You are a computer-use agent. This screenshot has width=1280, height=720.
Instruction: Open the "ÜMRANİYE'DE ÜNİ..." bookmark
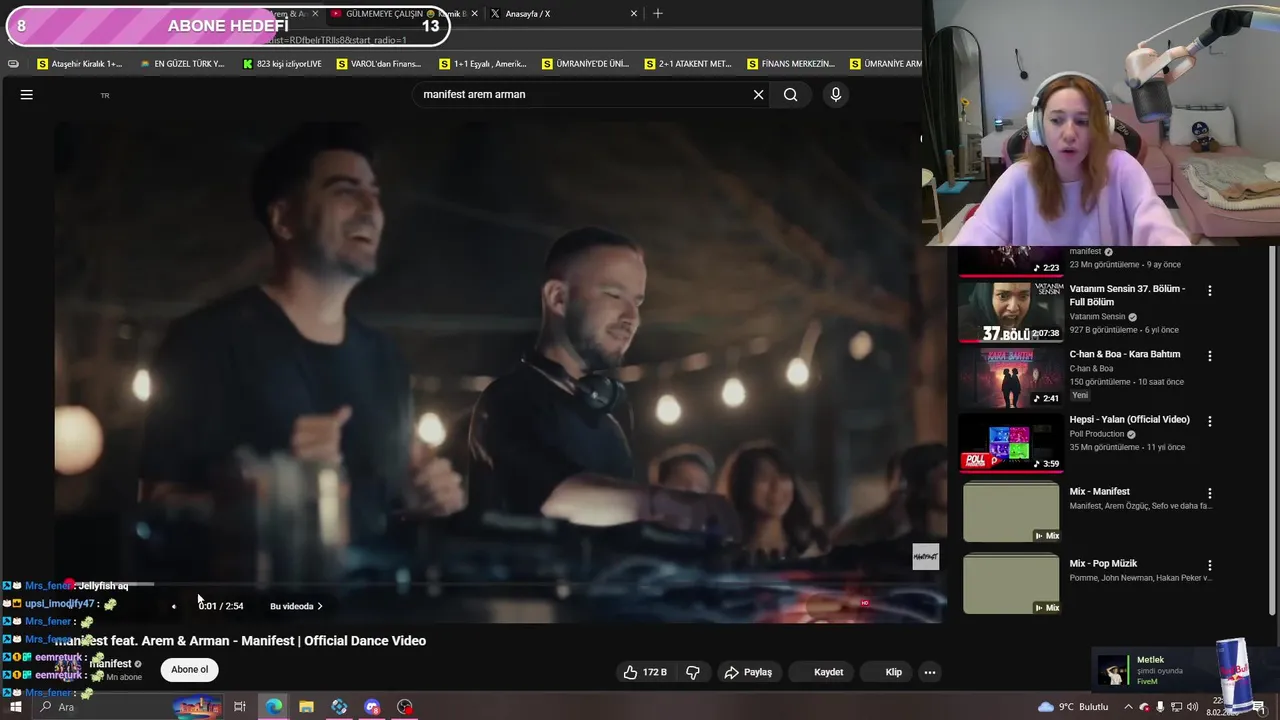[x=586, y=64]
